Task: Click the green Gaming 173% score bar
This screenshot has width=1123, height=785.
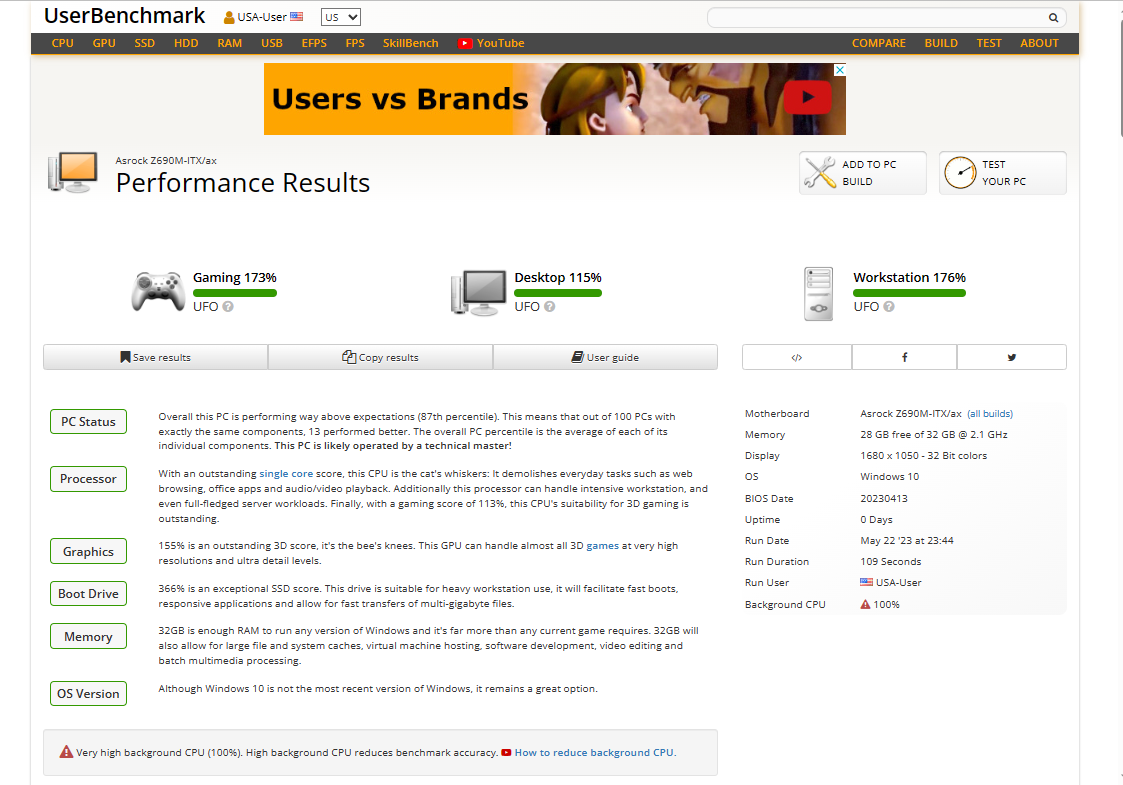Action: 234,293
